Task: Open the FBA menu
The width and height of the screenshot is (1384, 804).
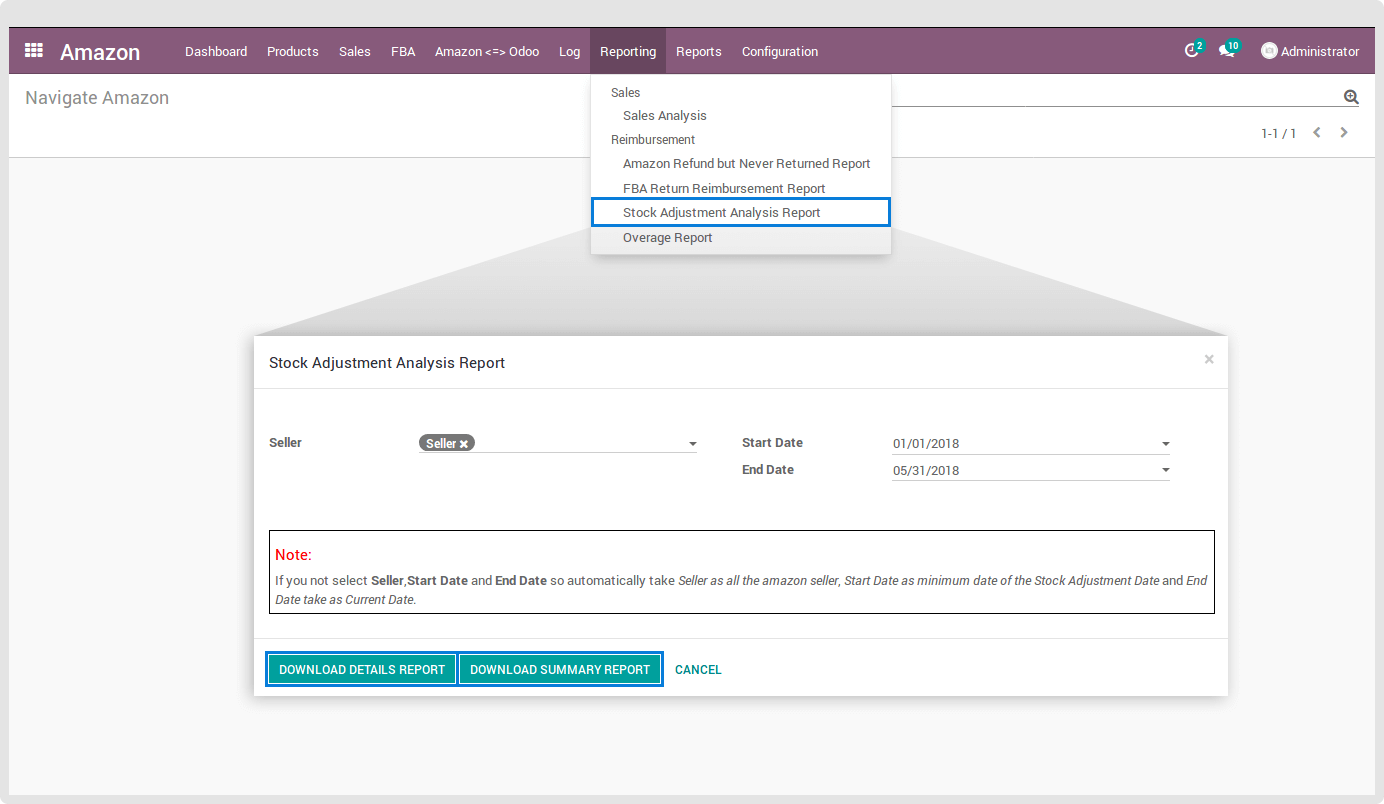Action: 403,51
